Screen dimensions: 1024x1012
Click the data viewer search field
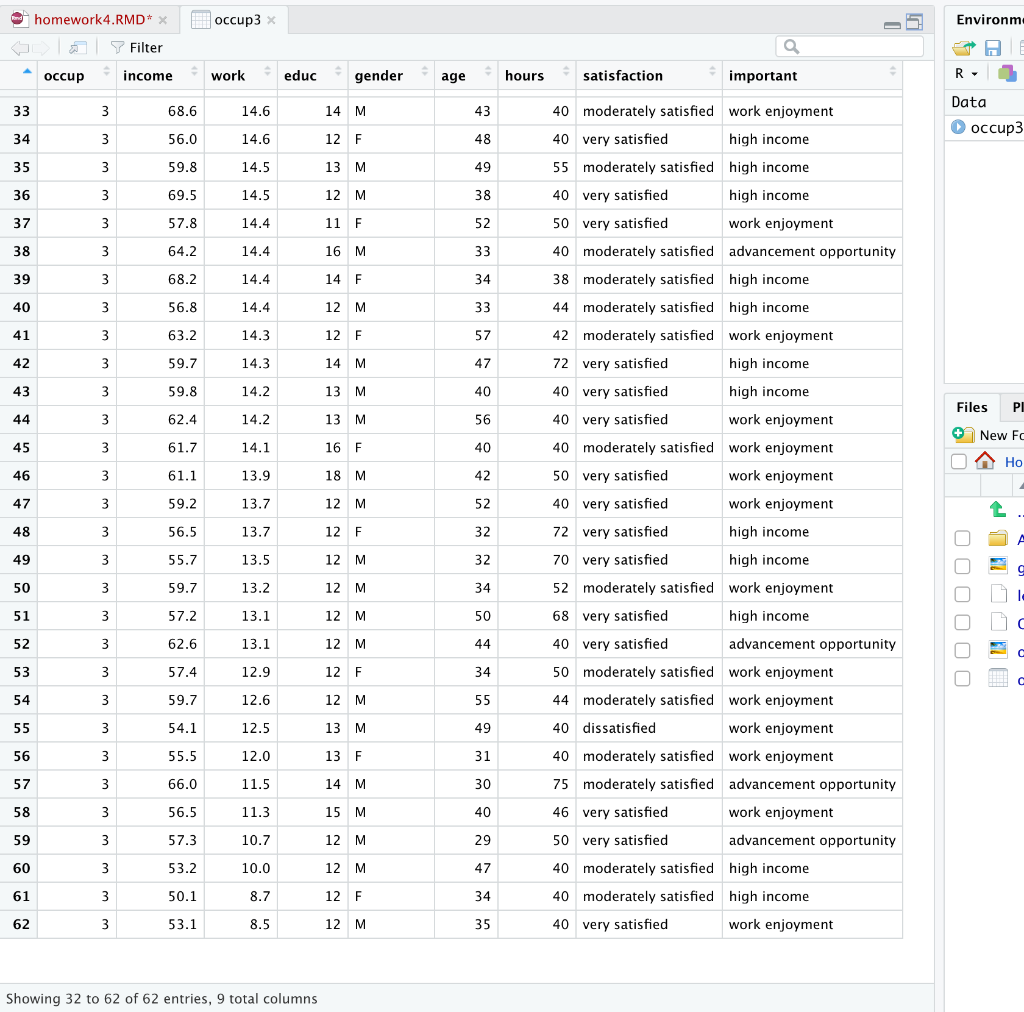tap(849, 46)
